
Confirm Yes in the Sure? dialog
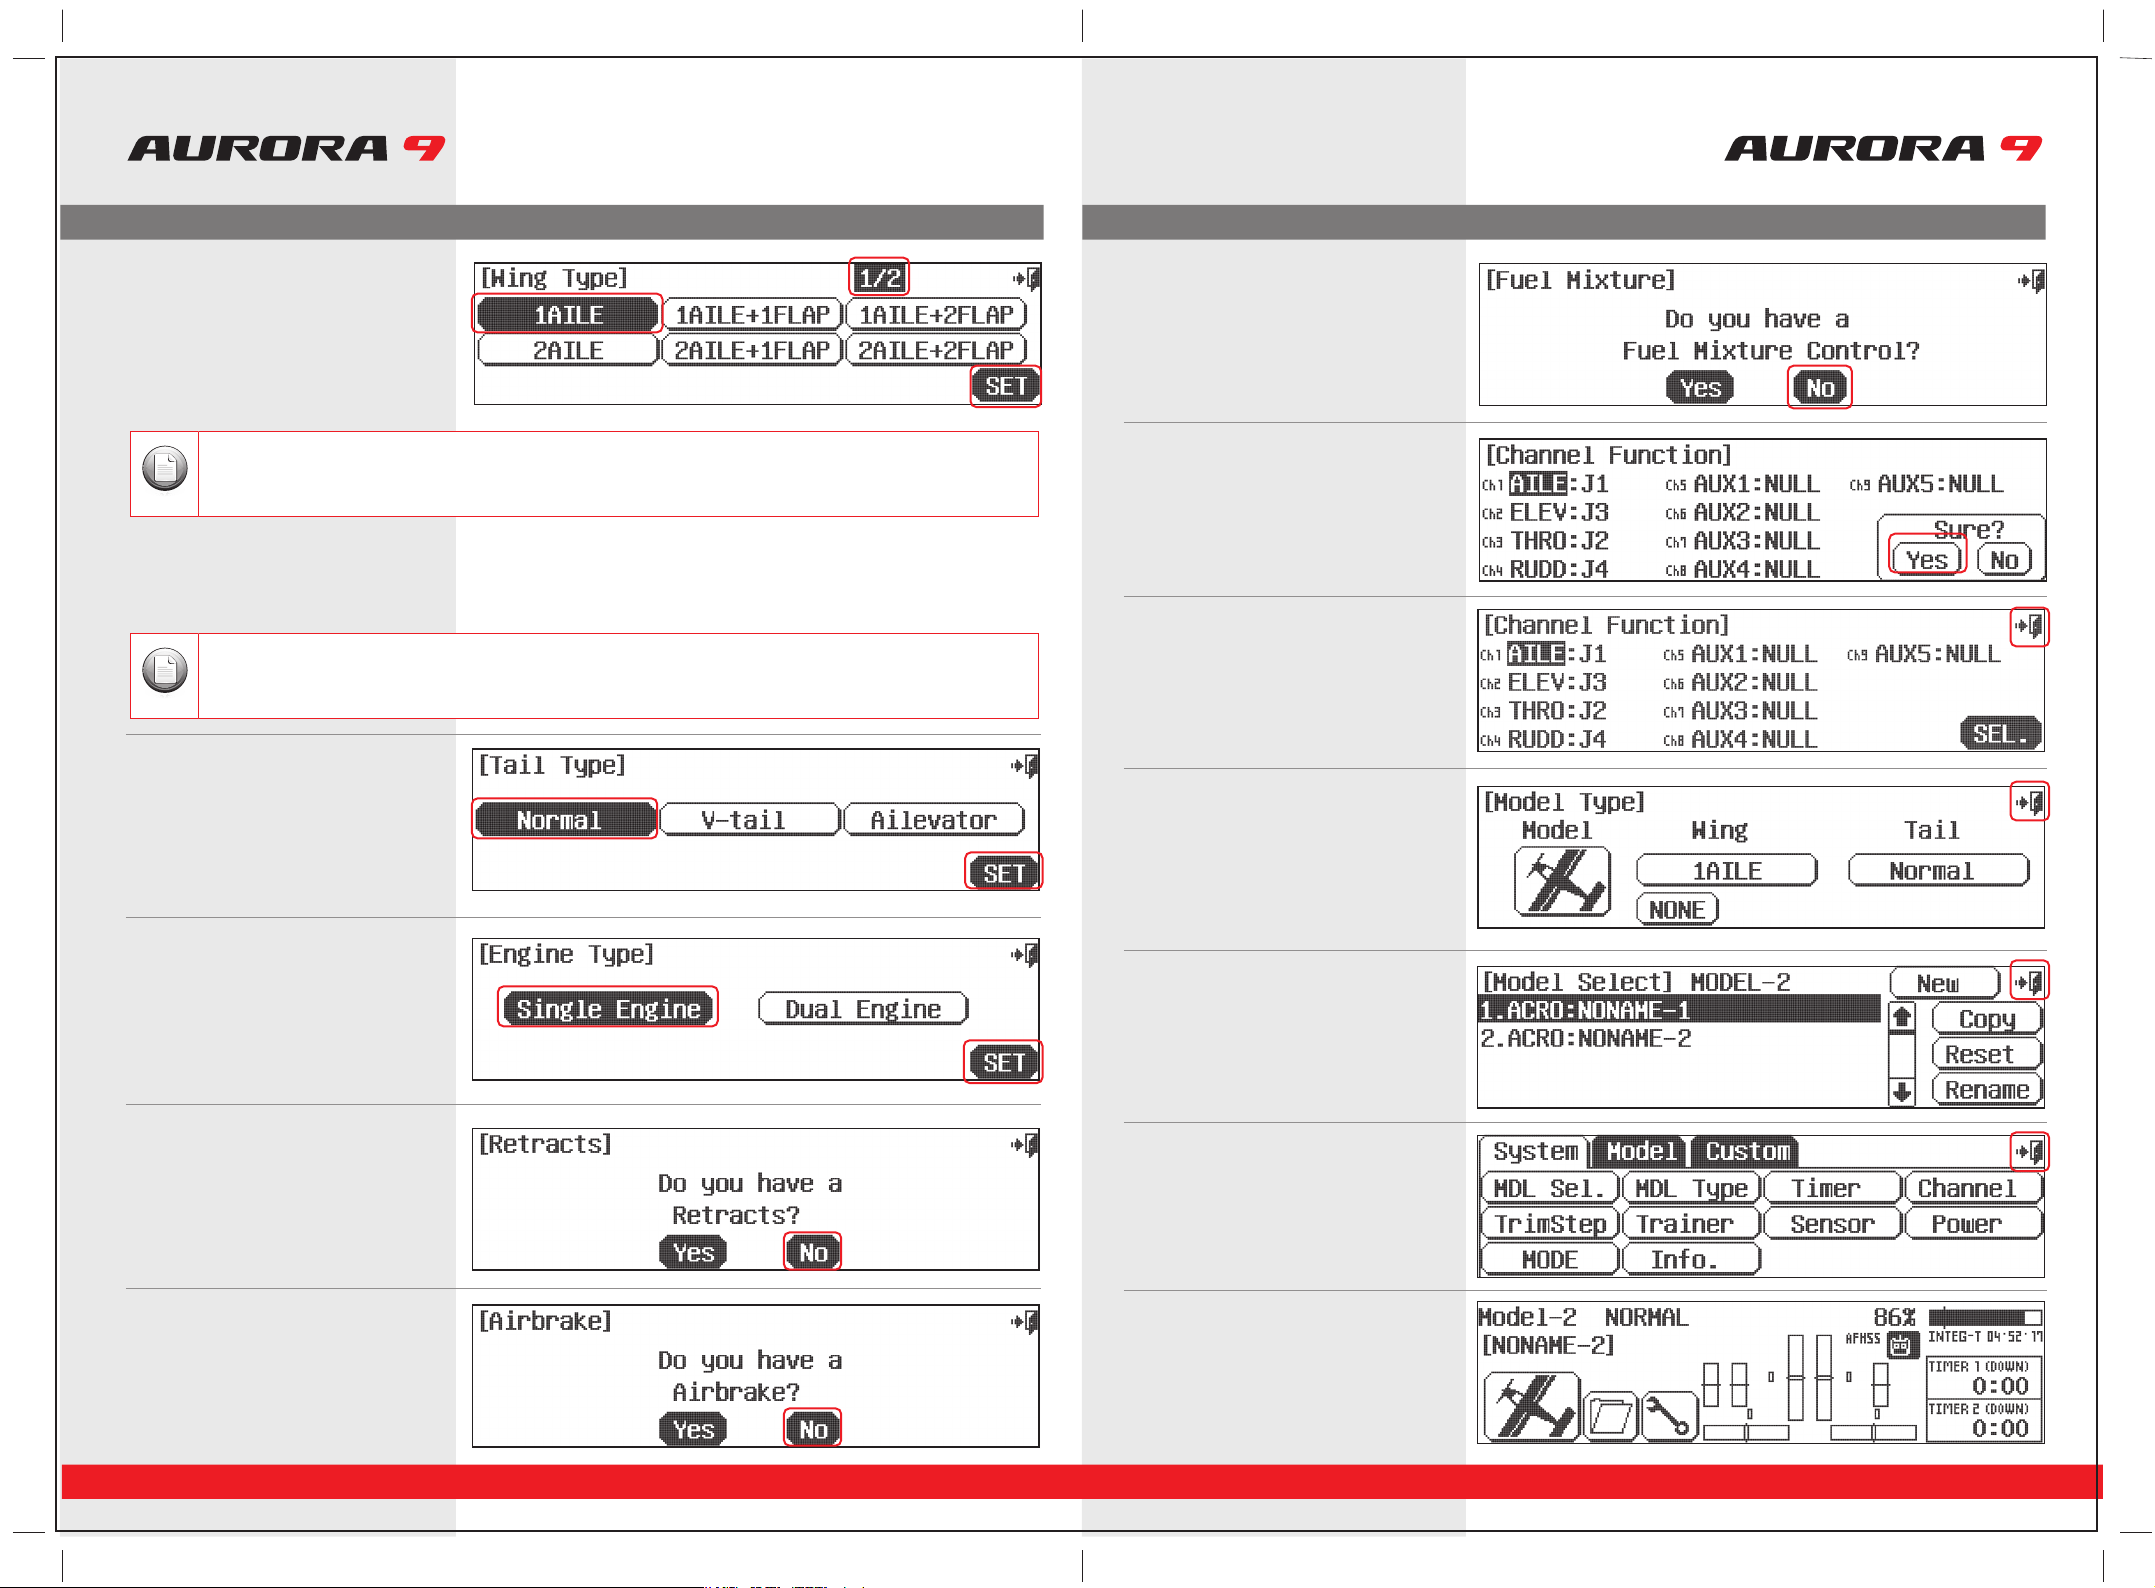pos(1926,560)
